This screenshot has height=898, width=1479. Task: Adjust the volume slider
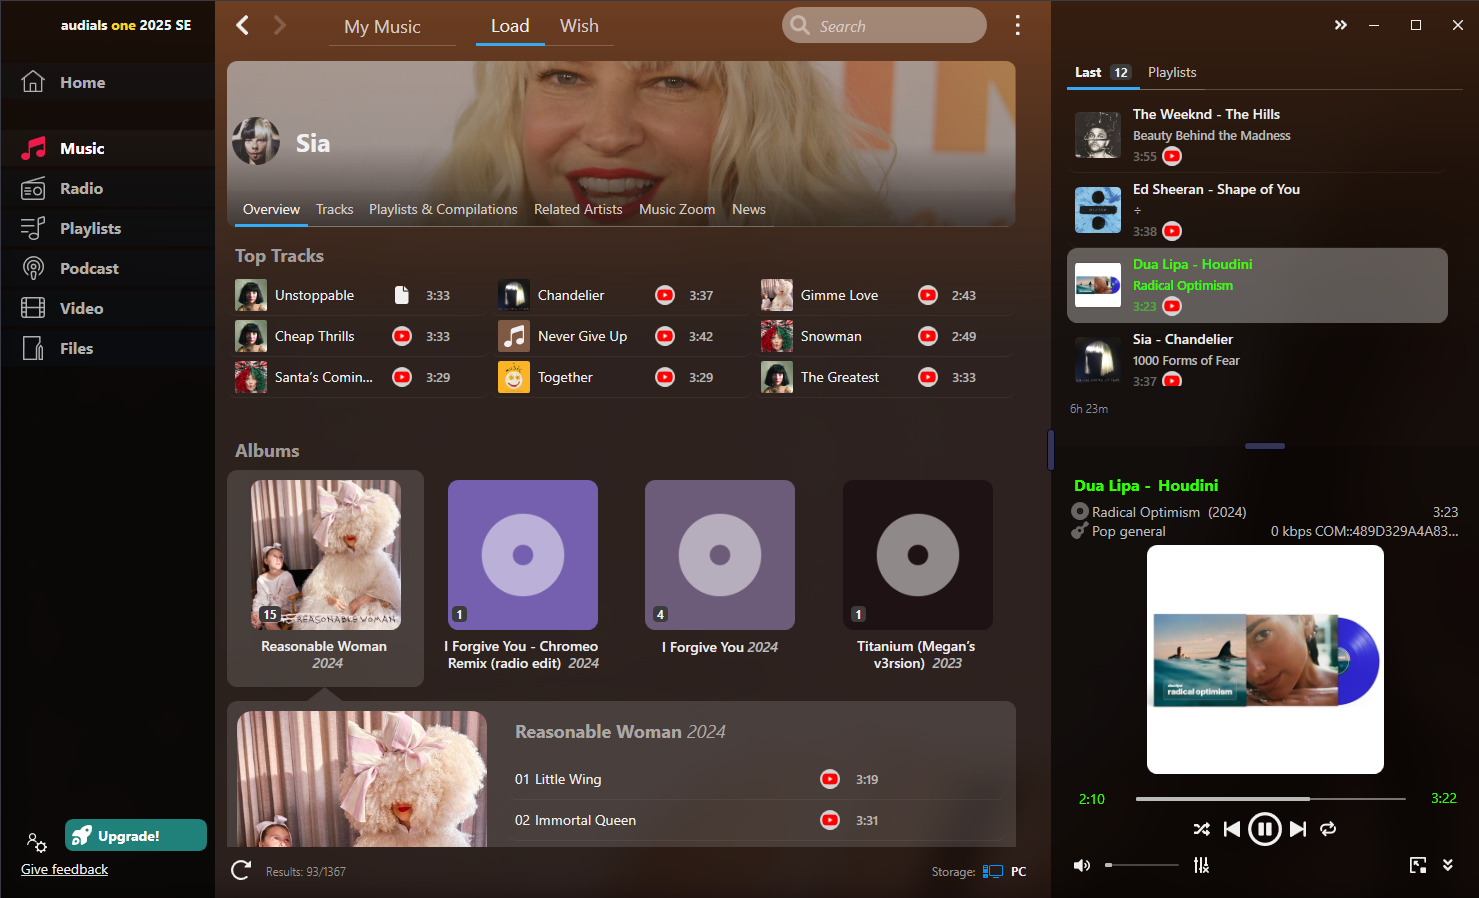point(1142,865)
